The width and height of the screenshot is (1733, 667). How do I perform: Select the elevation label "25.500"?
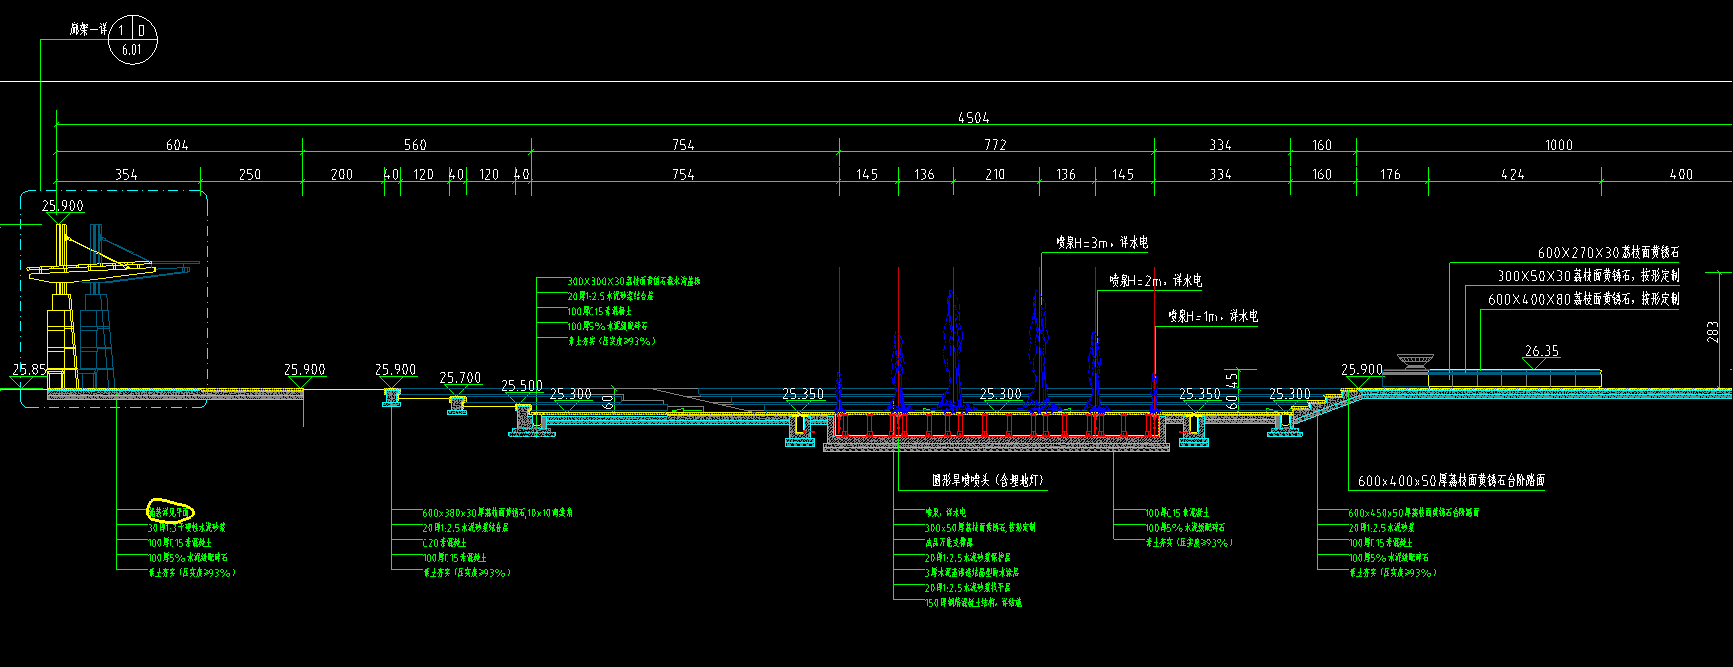coord(522,385)
